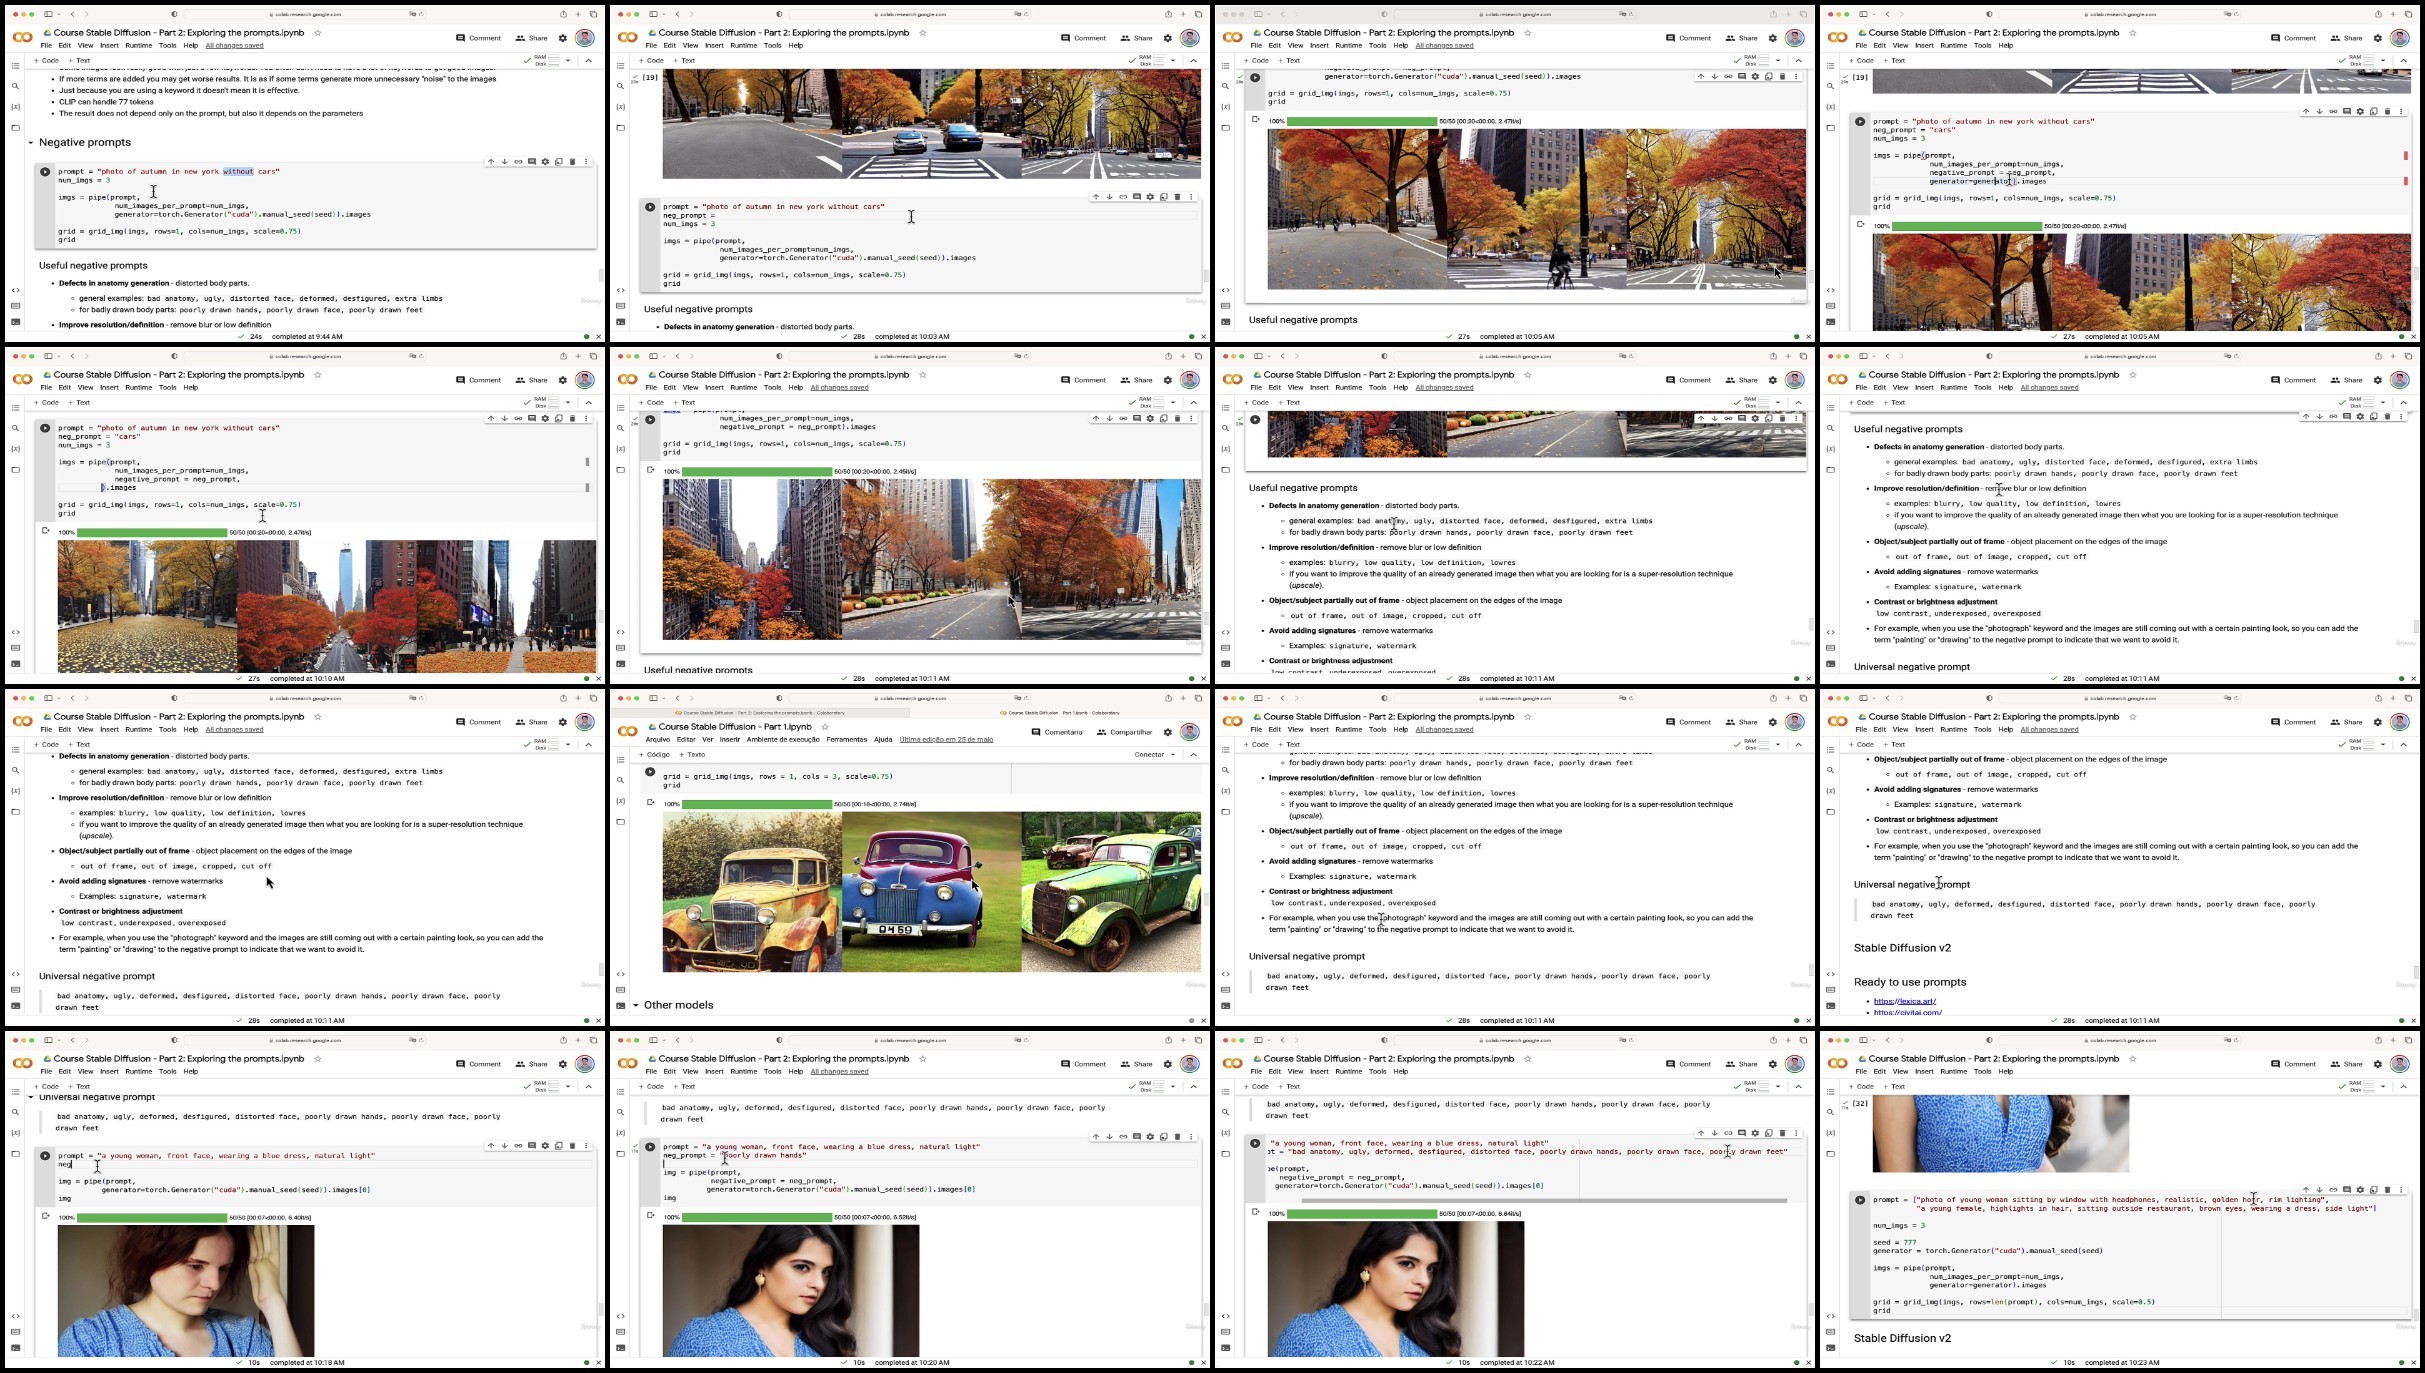The height and width of the screenshot is (1373, 2425).
Task: Add a Text cell in the 9:44 AM panel
Action: [x=79, y=61]
